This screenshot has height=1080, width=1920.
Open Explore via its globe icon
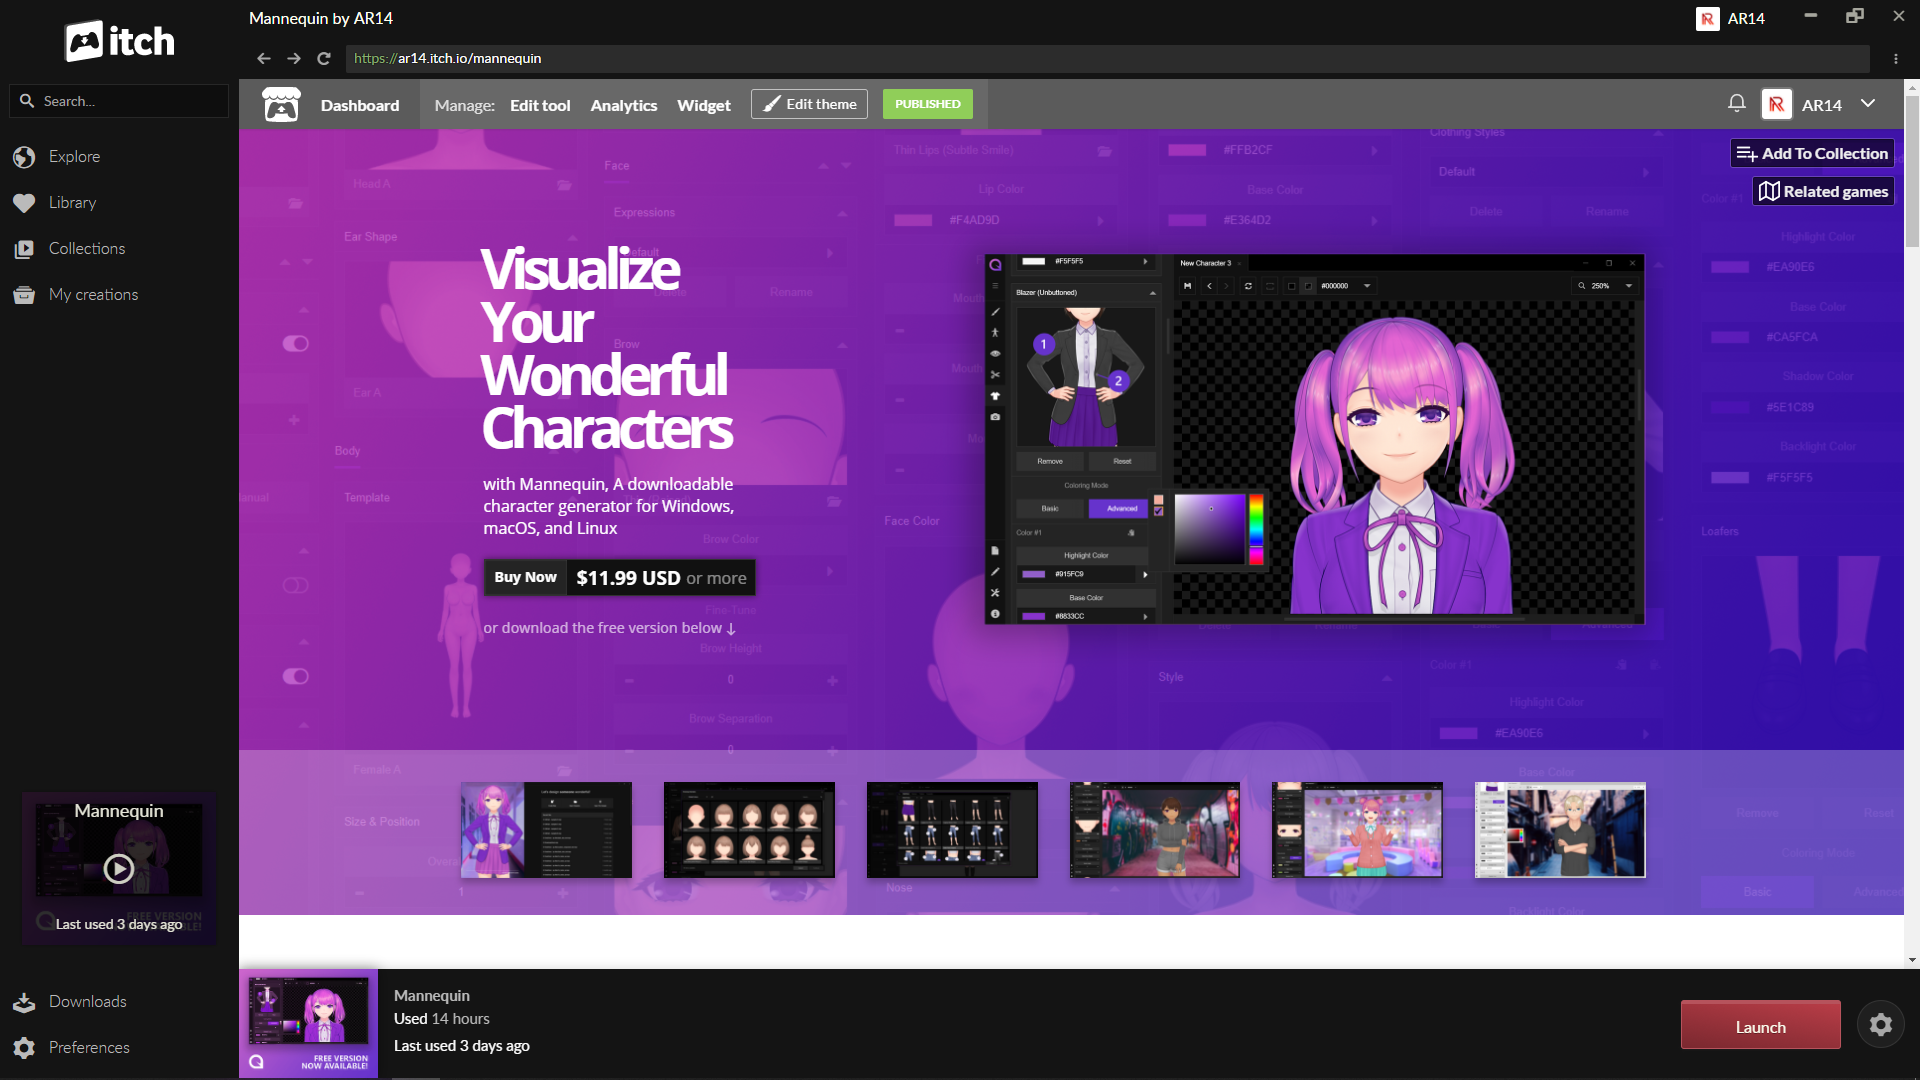pos(24,157)
